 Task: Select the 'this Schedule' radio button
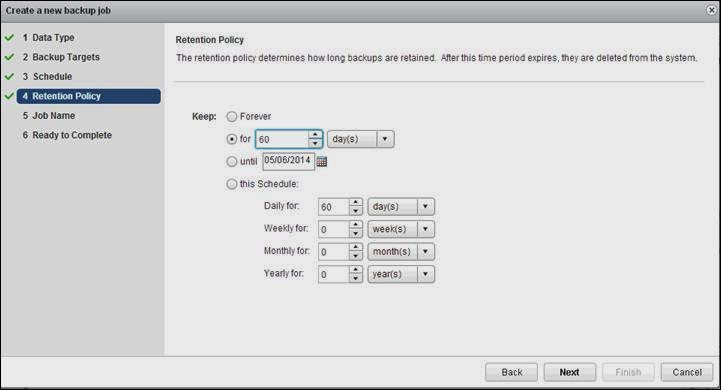tap(232, 184)
